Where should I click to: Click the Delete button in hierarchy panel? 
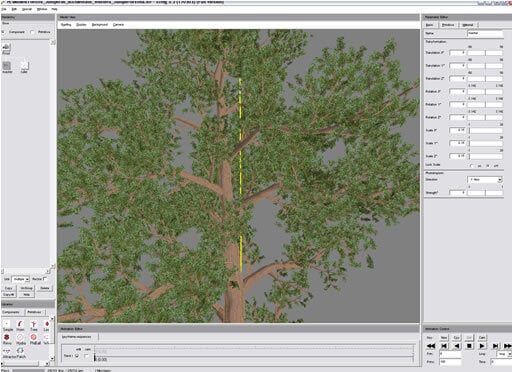coord(45,288)
